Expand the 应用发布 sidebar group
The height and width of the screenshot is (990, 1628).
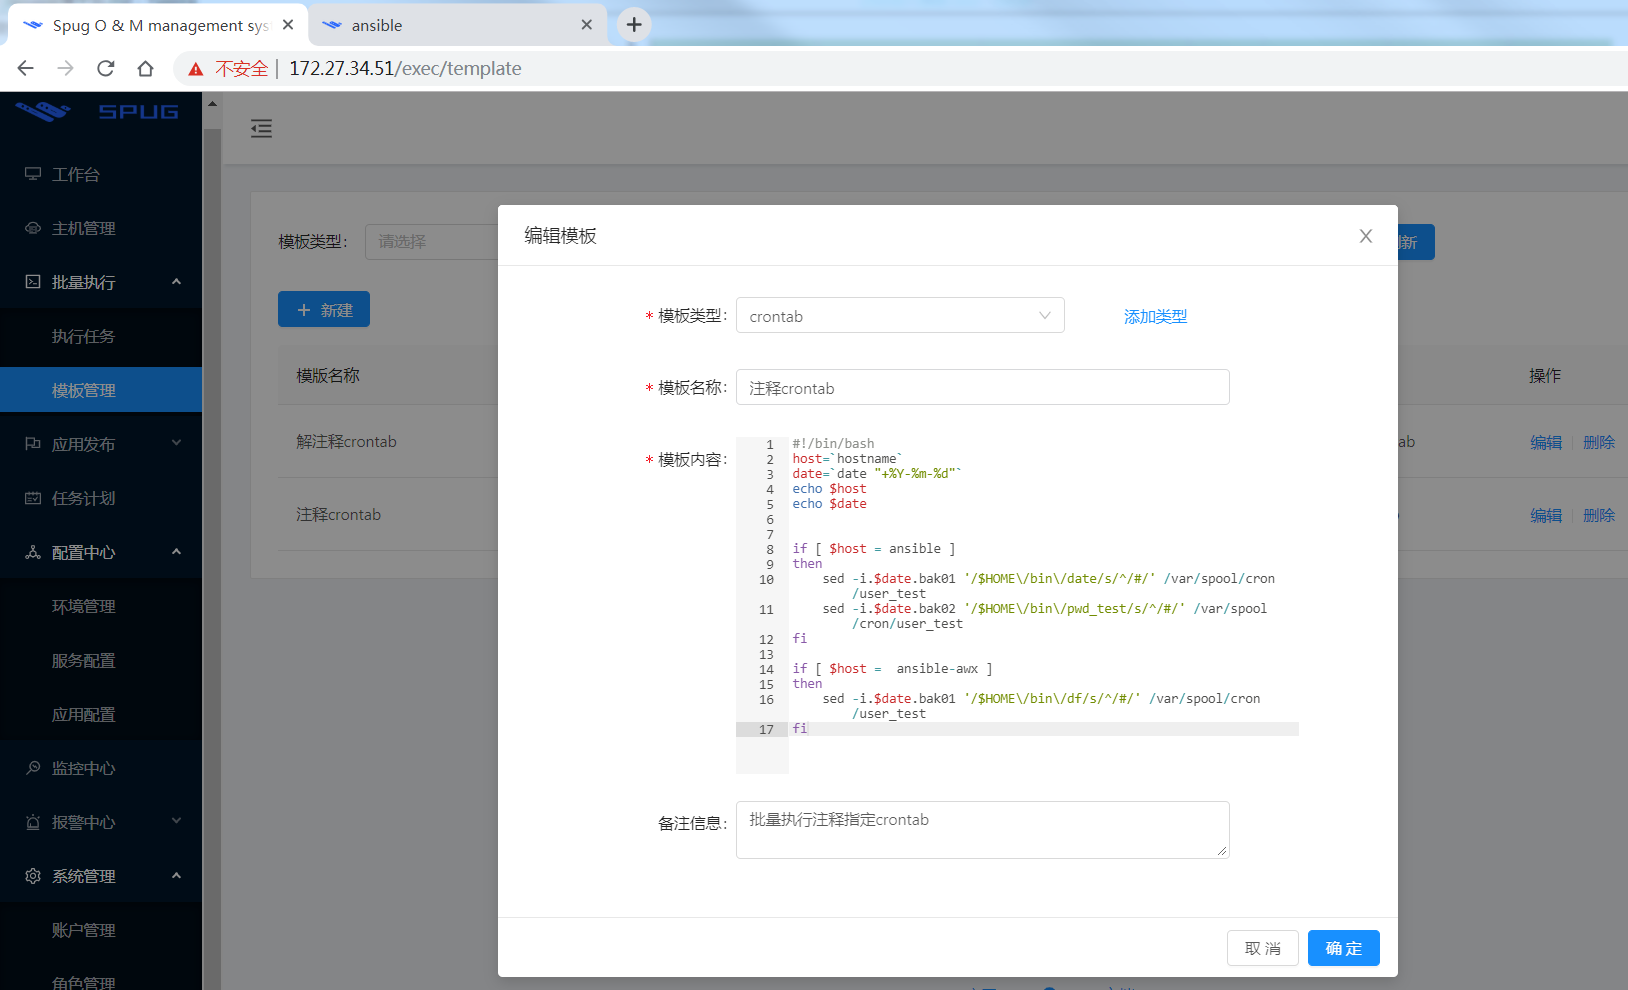[101, 444]
